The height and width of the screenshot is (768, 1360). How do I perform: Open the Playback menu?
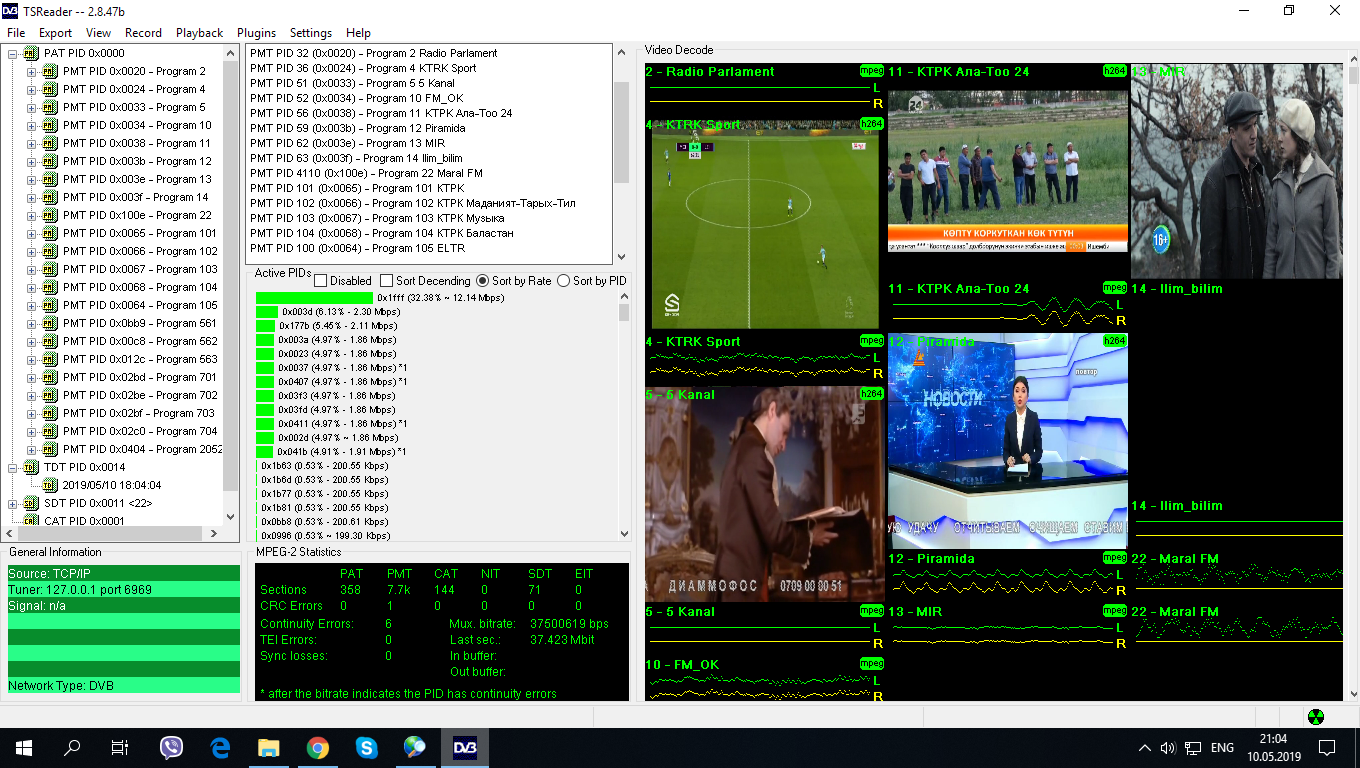click(x=199, y=33)
